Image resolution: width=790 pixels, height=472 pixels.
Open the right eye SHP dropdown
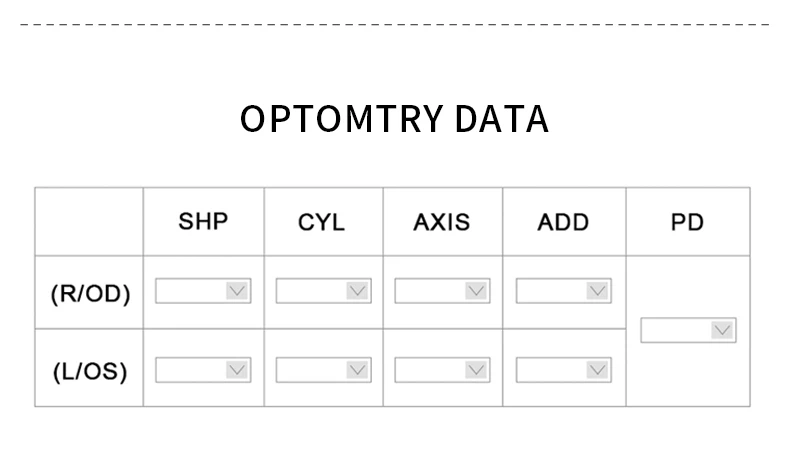(202, 291)
